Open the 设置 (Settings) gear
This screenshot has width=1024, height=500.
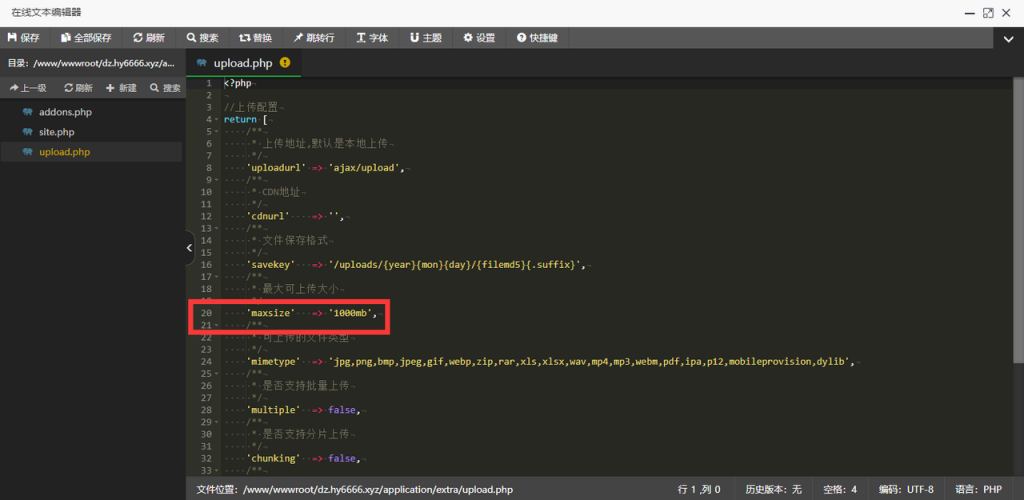click(x=479, y=38)
